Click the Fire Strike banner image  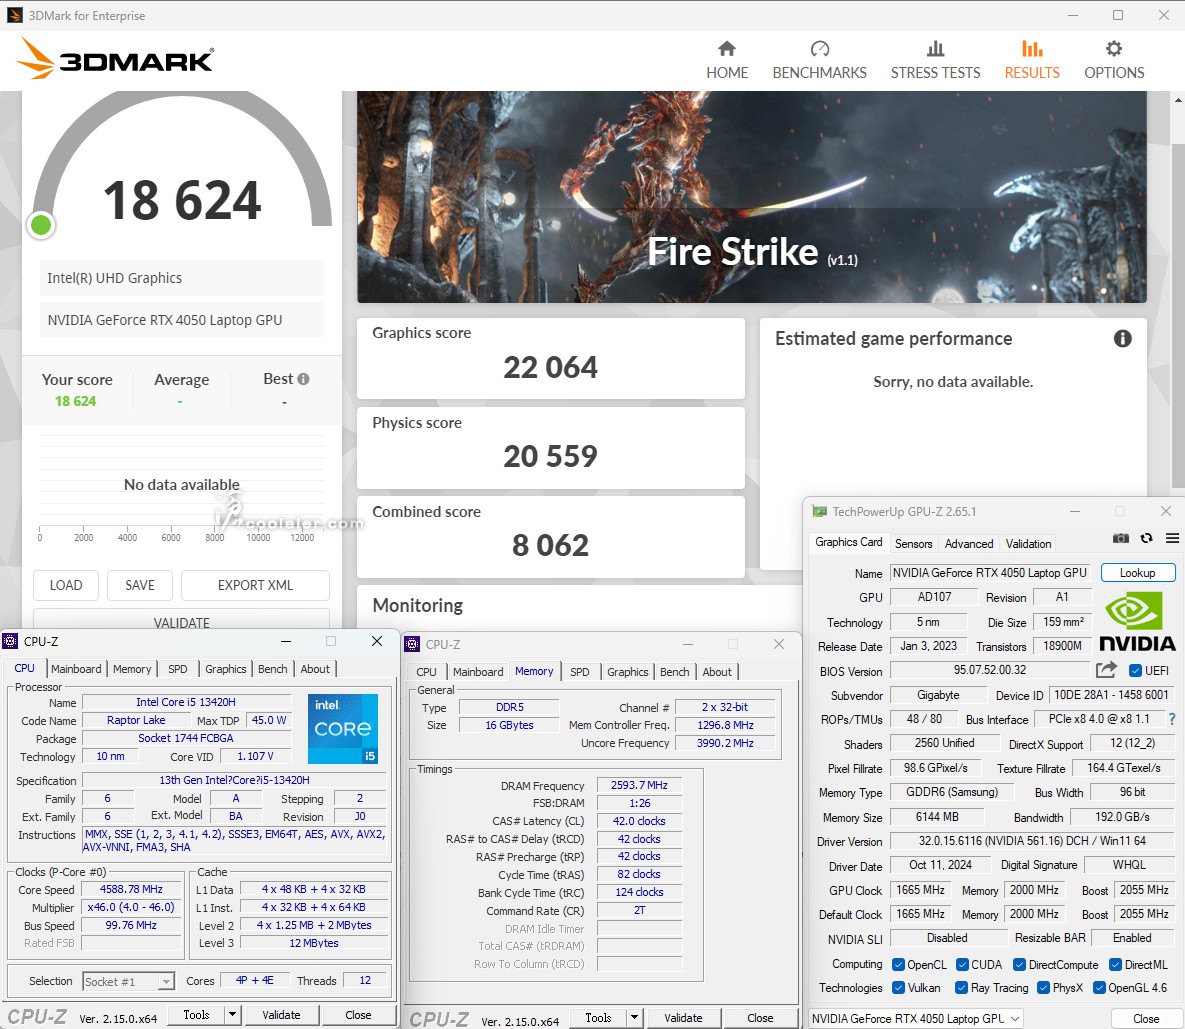[751, 197]
